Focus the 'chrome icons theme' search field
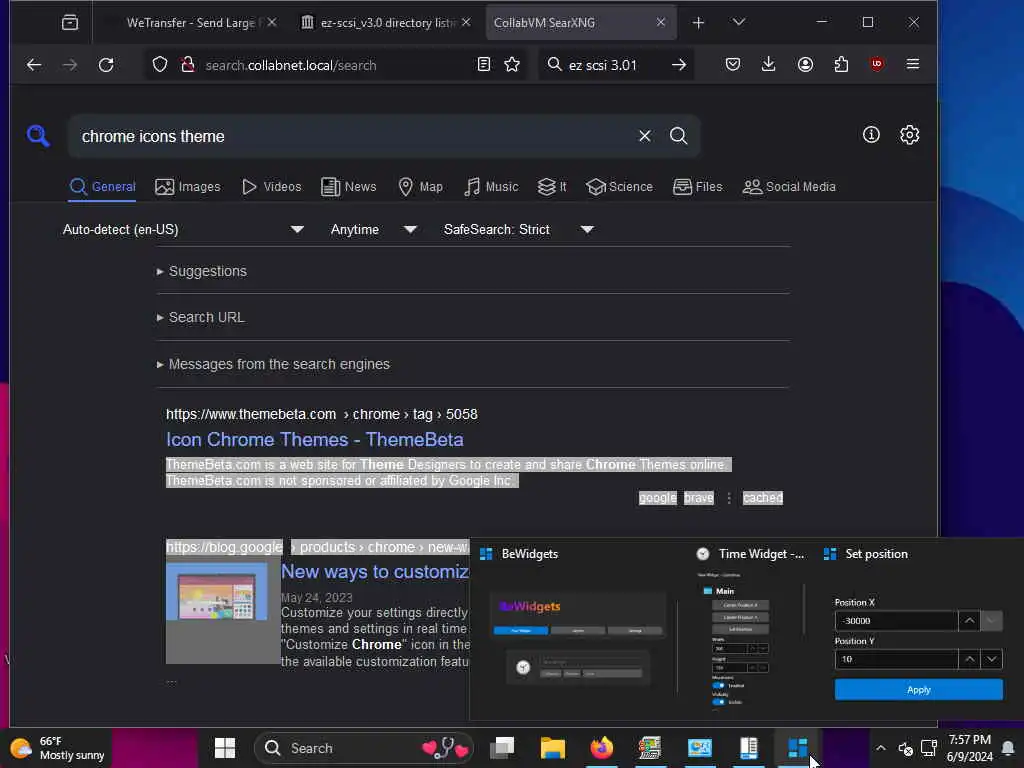This screenshot has height=768, width=1024. (353, 136)
